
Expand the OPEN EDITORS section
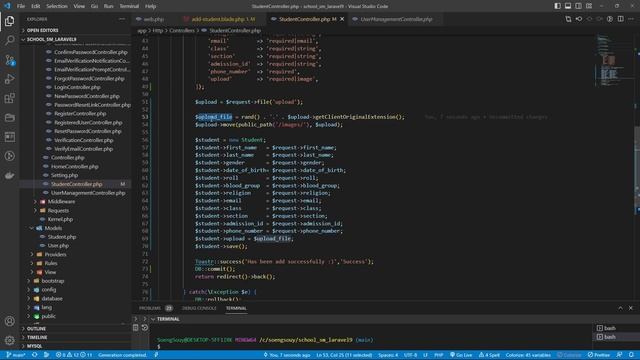[42, 30]
